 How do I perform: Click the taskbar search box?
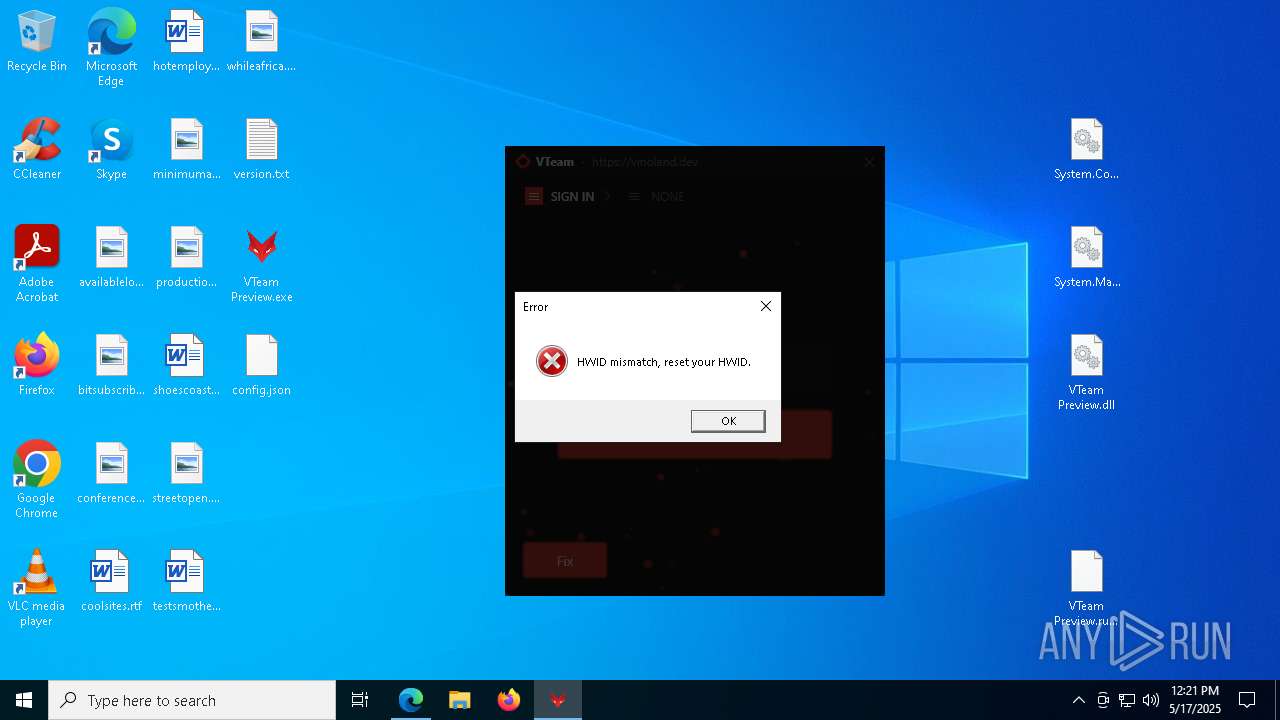tap(192, 700)
